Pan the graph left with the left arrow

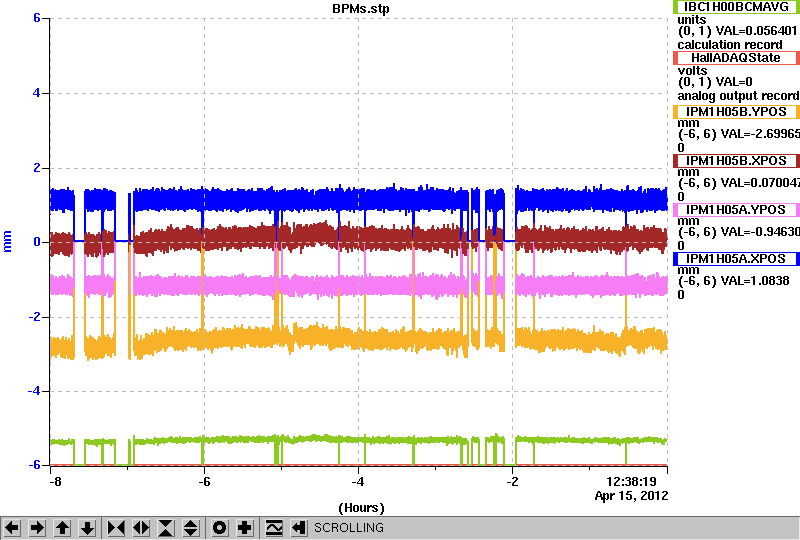(x=12, y=528)
